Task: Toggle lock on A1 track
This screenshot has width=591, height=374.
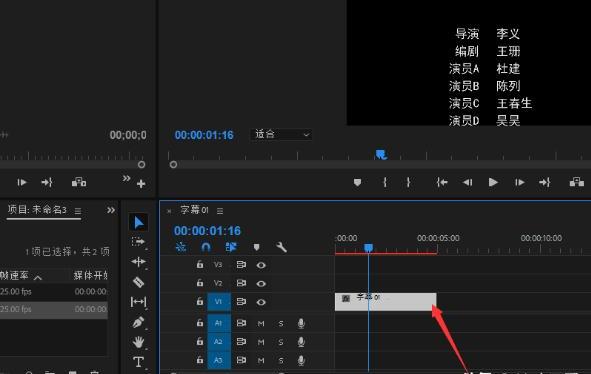Action: pyautogui.click(x=200, y=323)
